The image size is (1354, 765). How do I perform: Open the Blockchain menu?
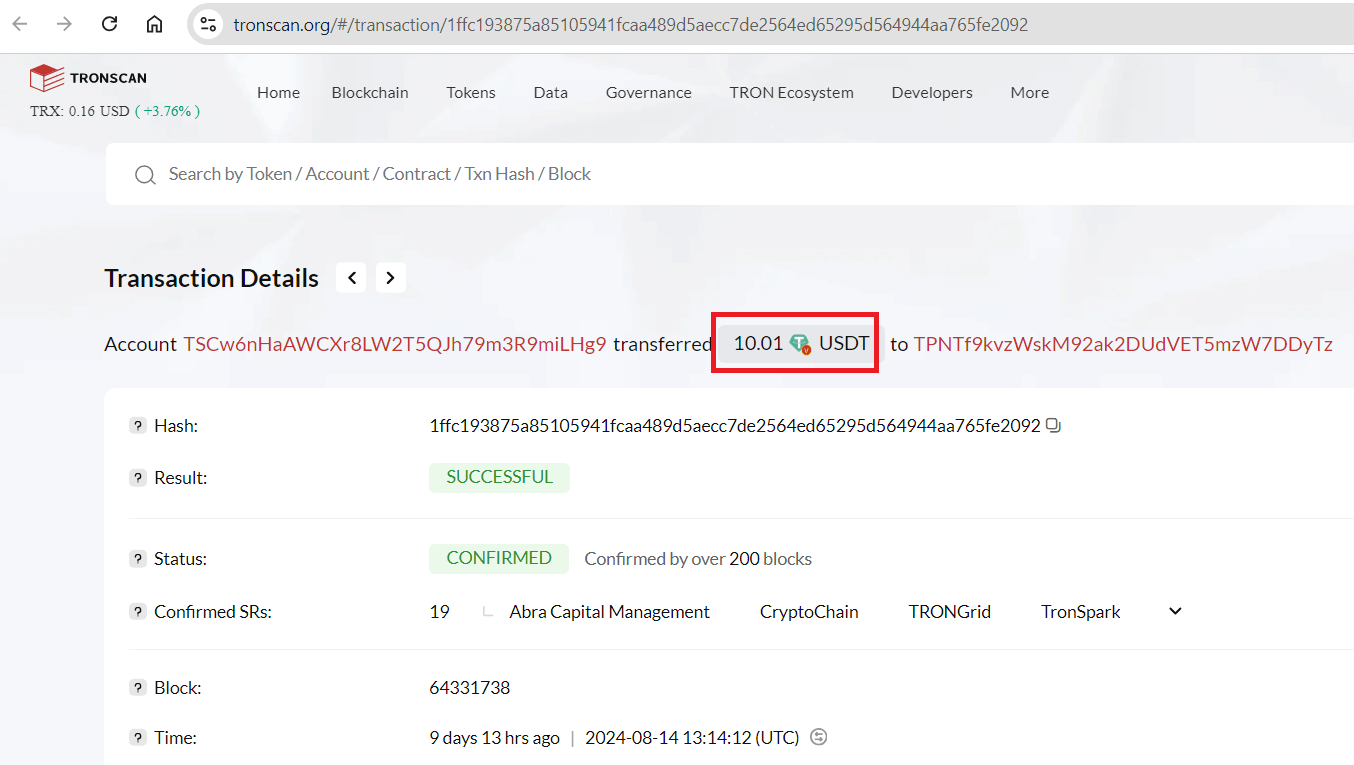click(x=370, y=92)
